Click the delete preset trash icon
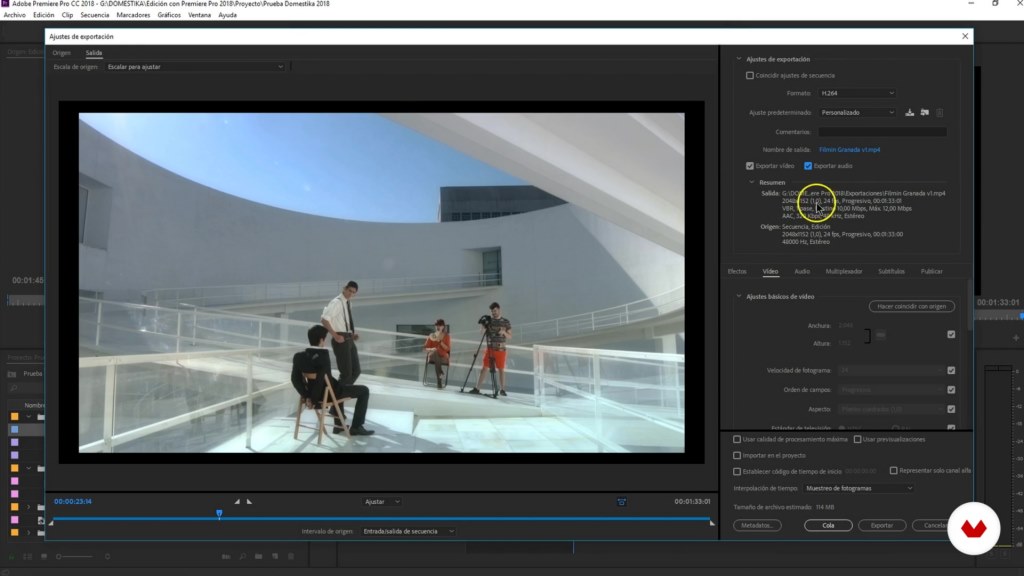 pos(940,112)
